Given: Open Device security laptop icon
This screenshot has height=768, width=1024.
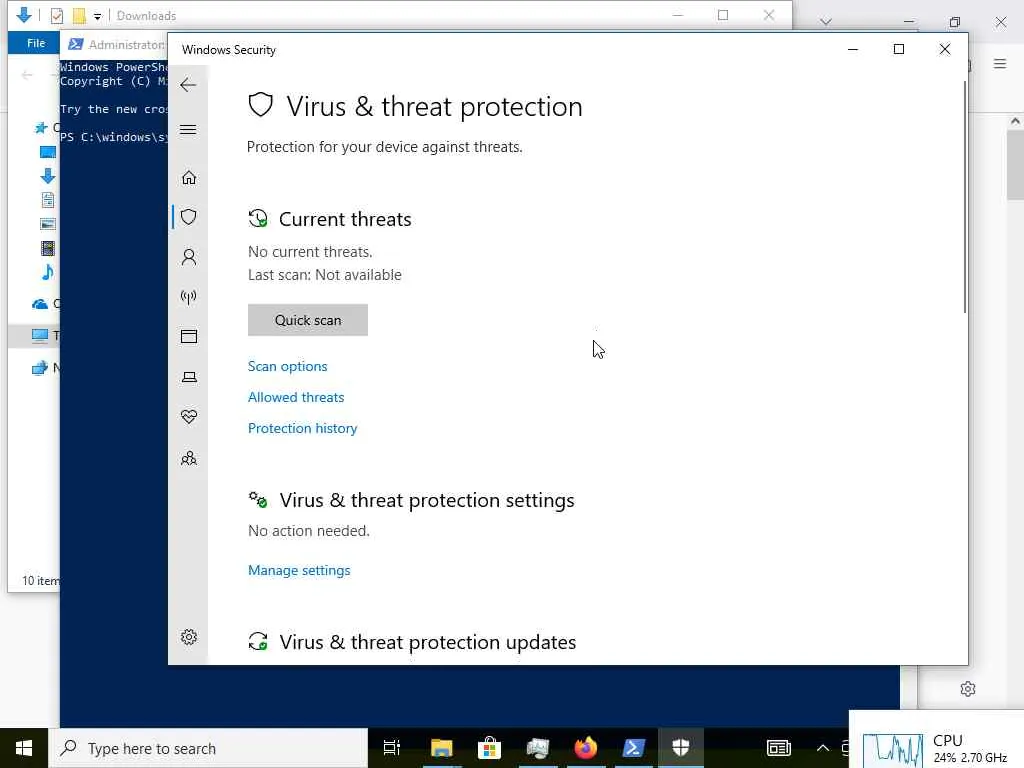Looking at the screenshot, I should point(189,377).
